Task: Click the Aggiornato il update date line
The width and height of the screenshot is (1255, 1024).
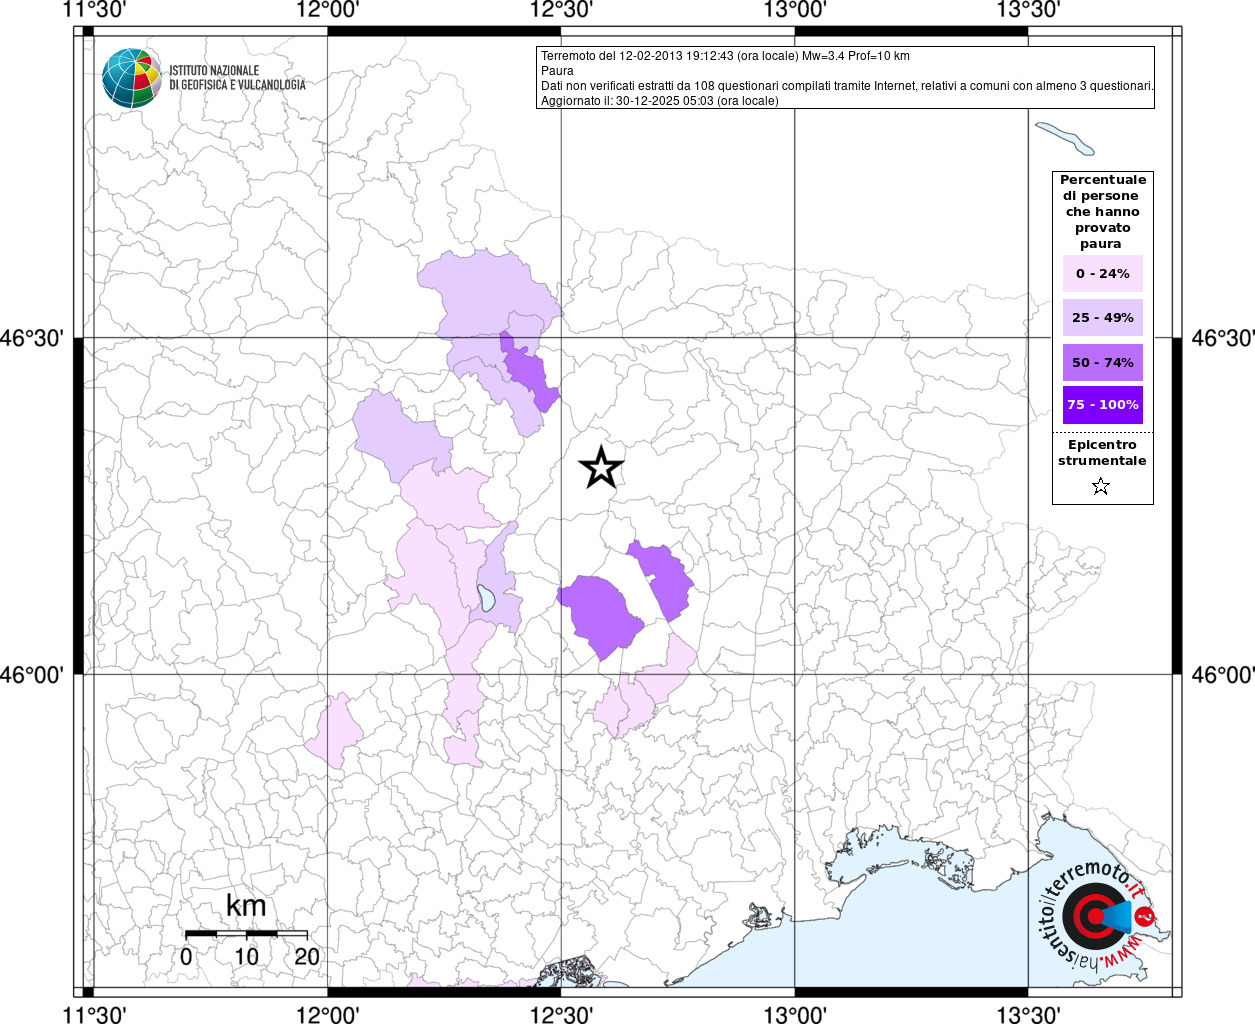Action: pos(660,101)
